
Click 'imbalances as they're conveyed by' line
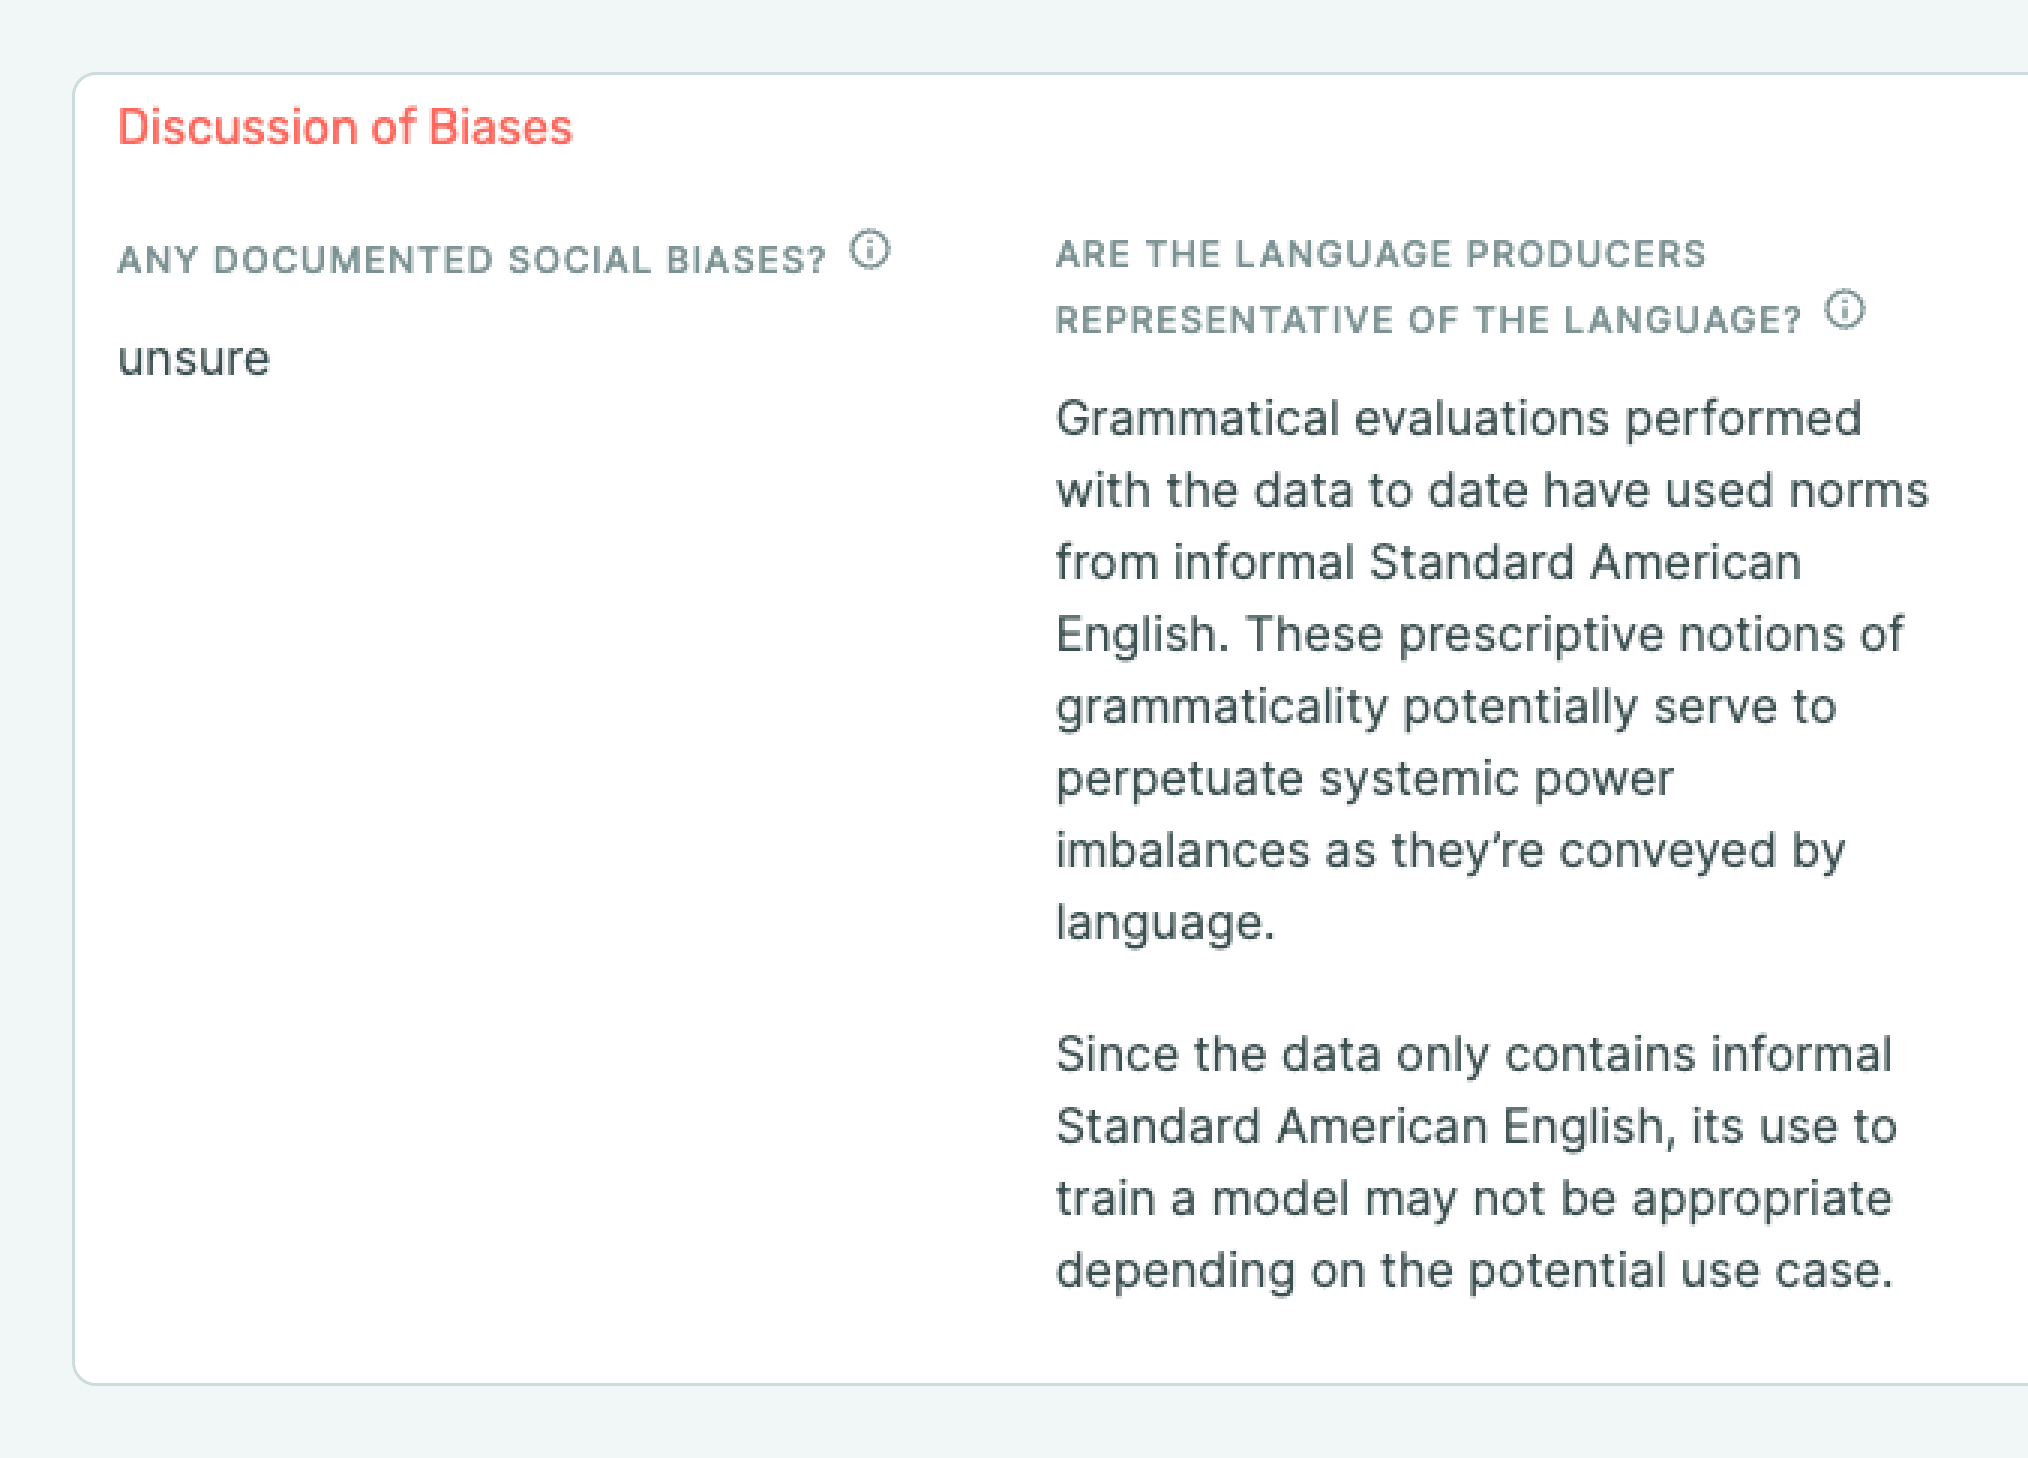coord(1451,850)
